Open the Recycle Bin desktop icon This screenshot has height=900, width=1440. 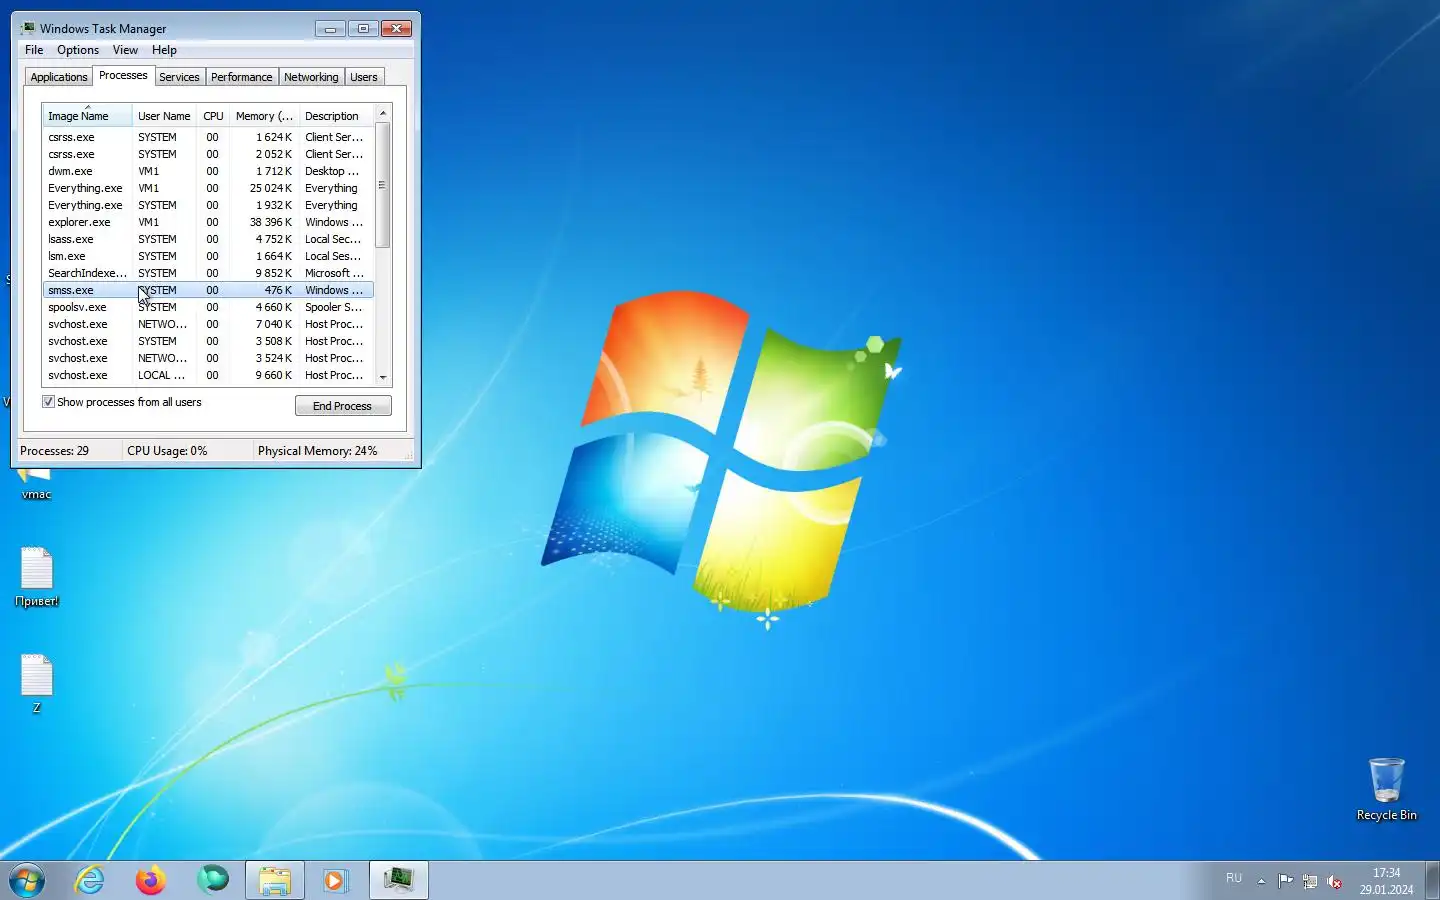click(1386, 790)
